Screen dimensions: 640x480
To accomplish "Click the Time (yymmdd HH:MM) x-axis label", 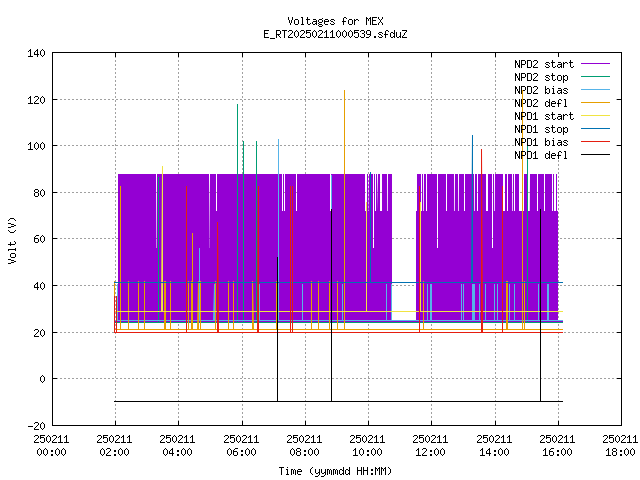I will [x=335, y=471].
